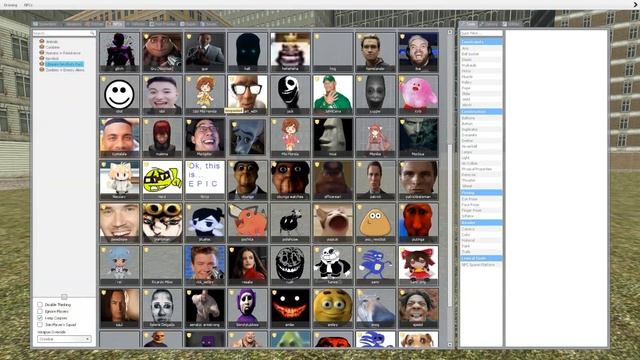Open the Weapon Override dropdown

[64, 339]
